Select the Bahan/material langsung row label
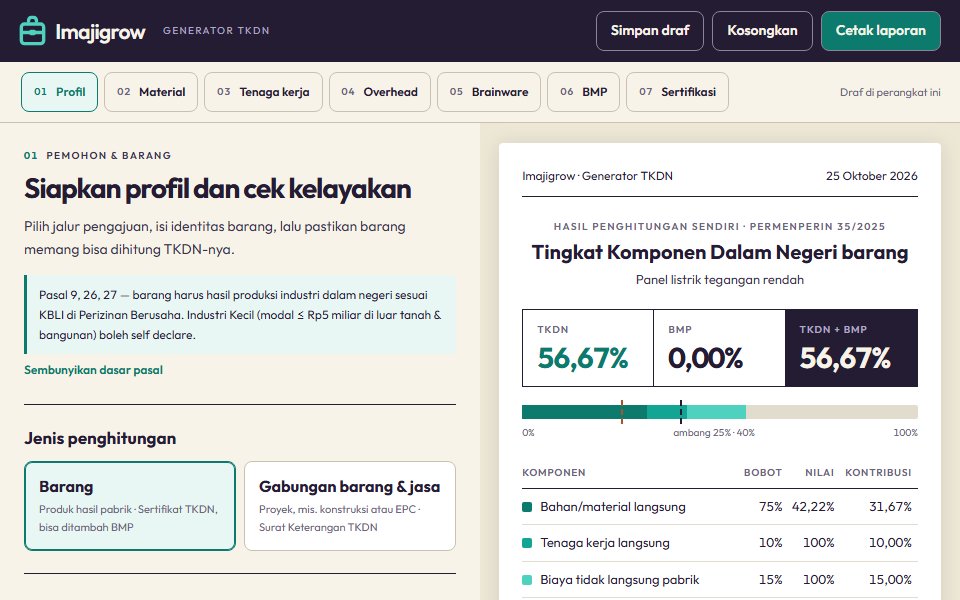Viewport: 960px width, 600px height. point(613,507)
